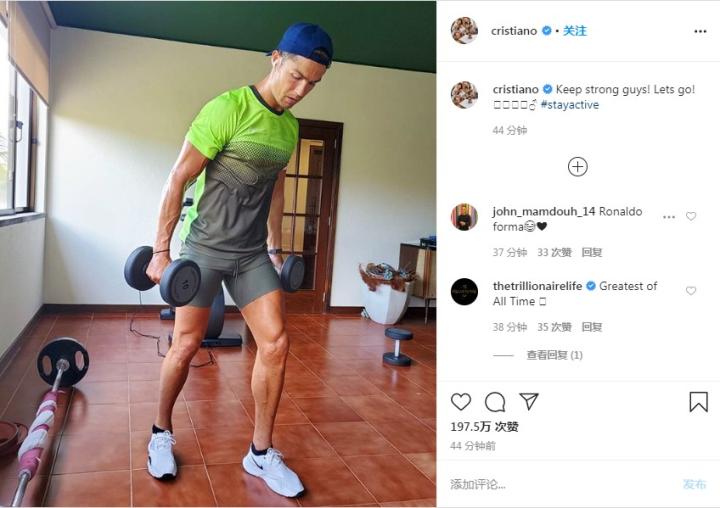
Task: Open the comment bubble icon
Action: click(495, 402)
